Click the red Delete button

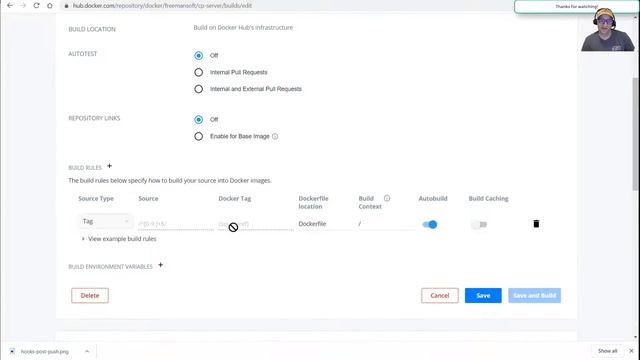(90, 296)
